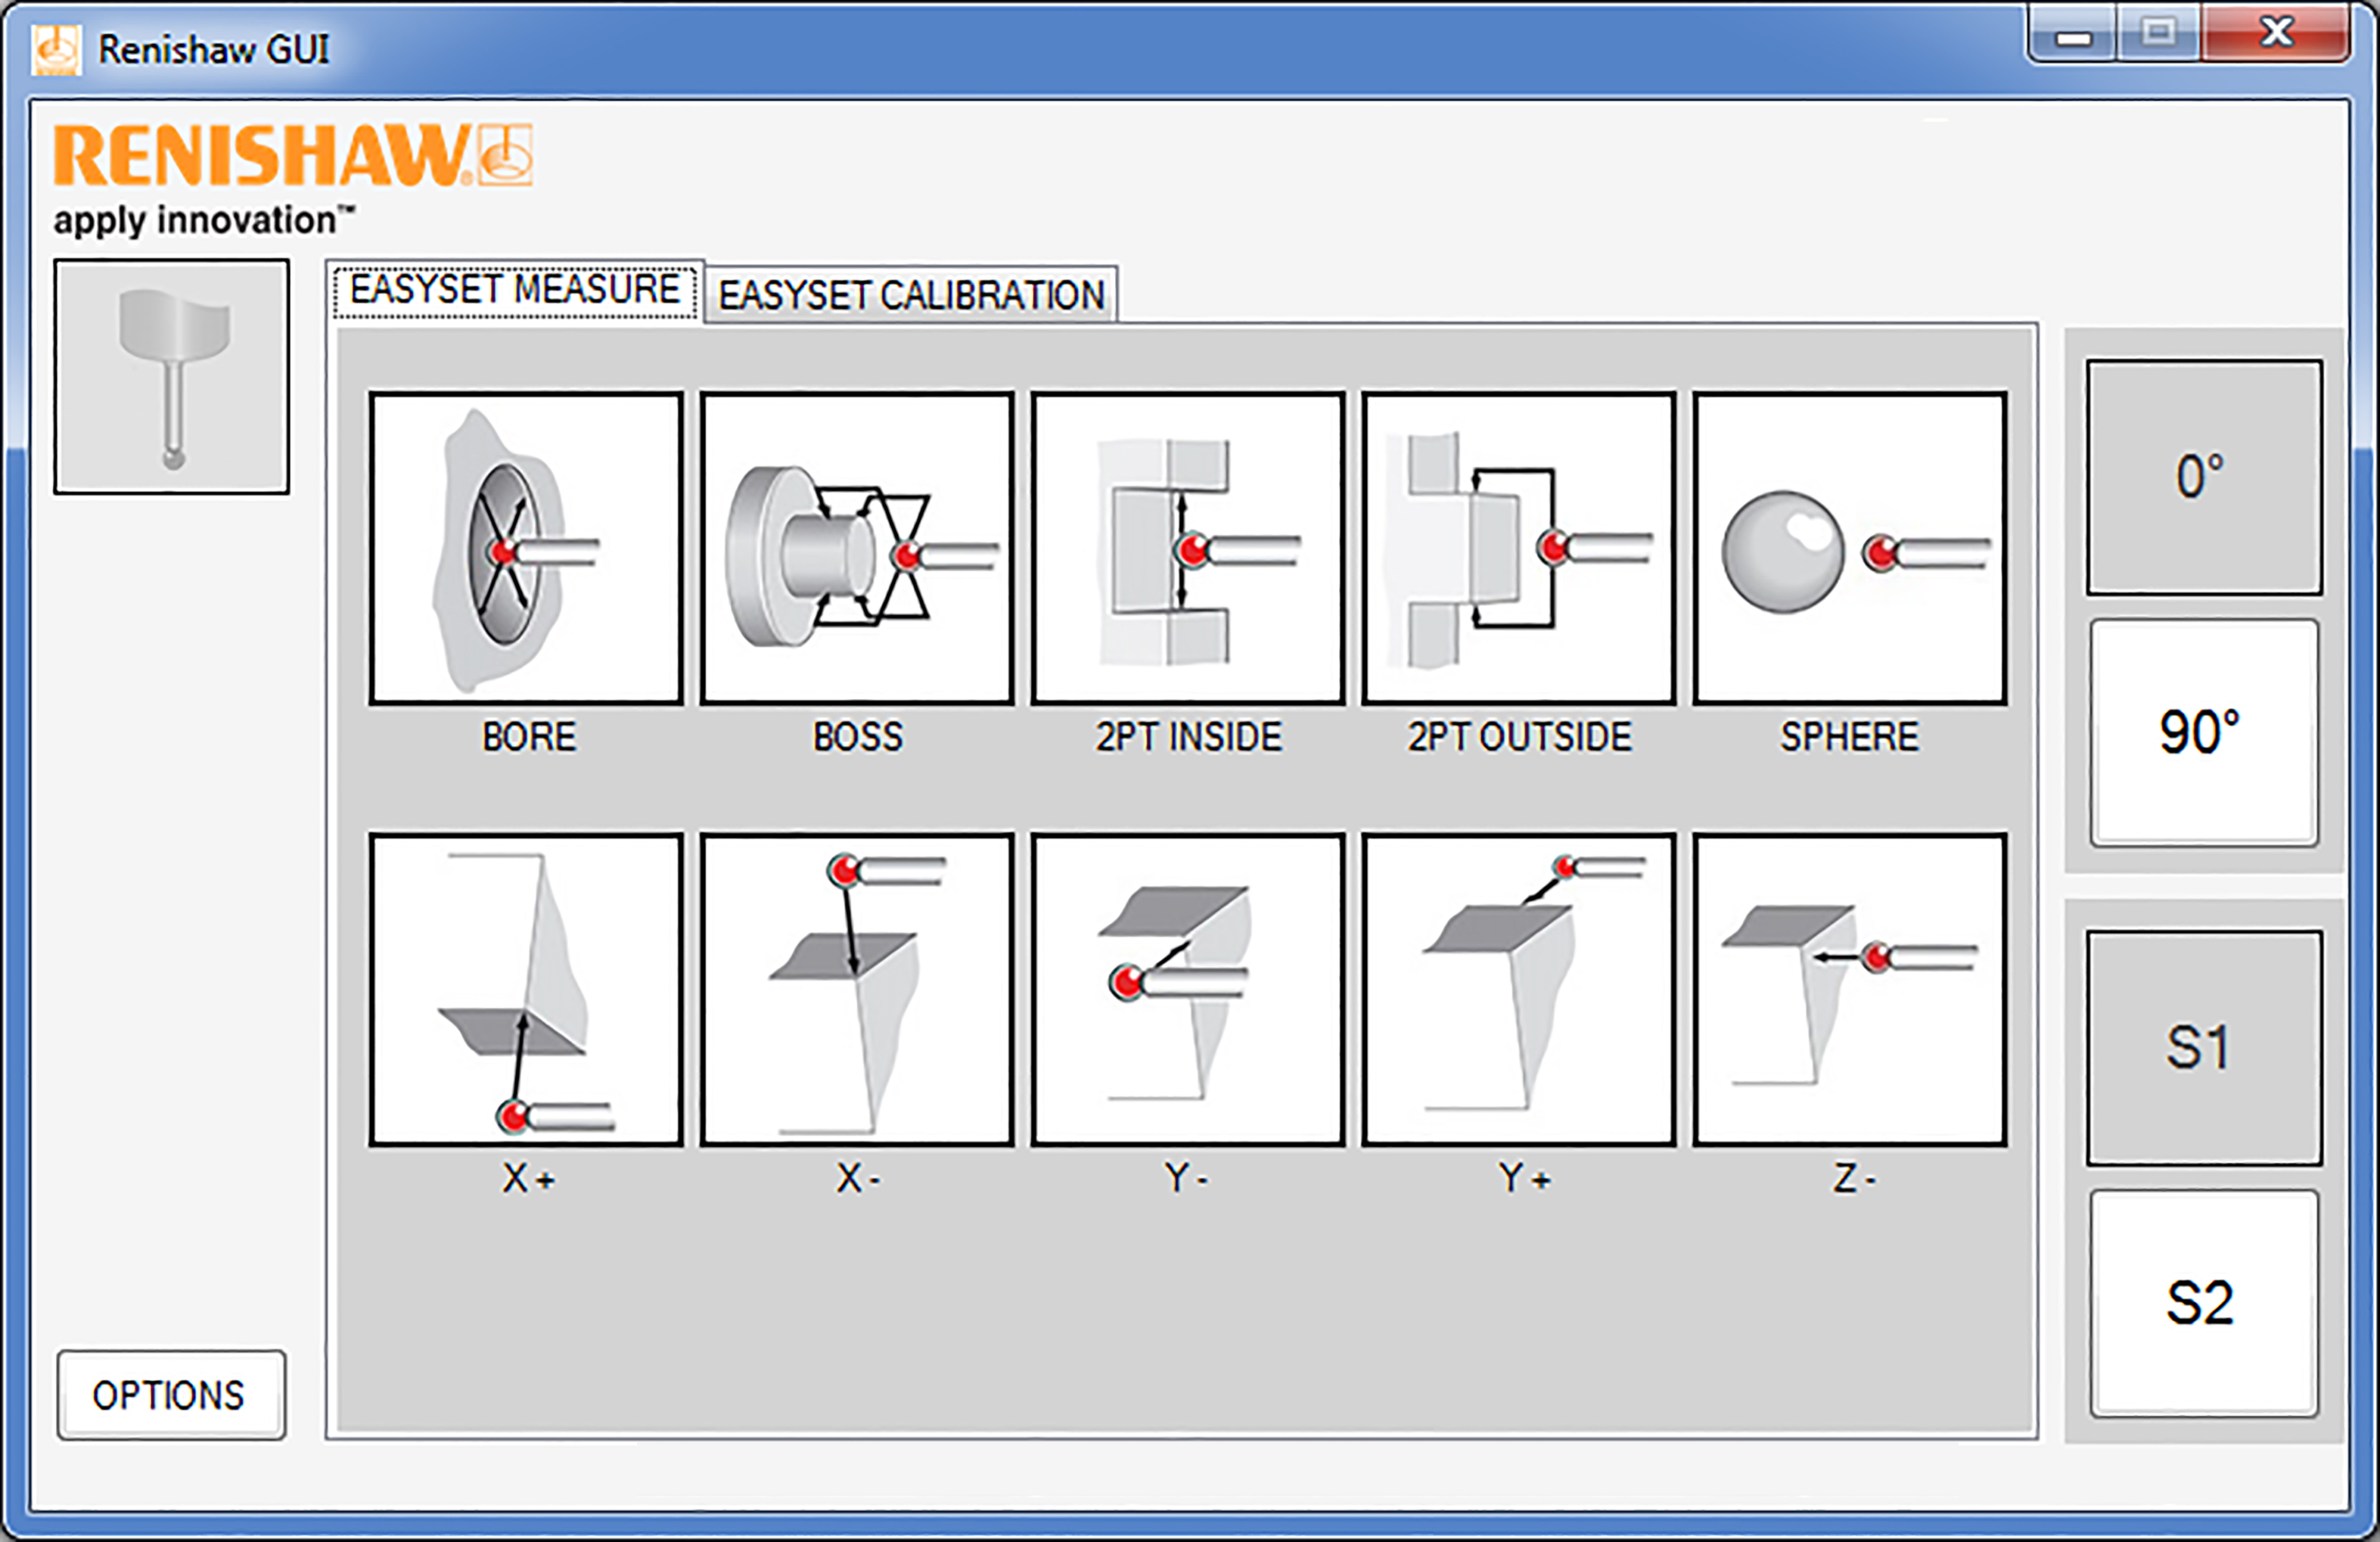Pick the X- surface probing icon
Viewport: 2380px width, 1542px height.
click(857, 989)
